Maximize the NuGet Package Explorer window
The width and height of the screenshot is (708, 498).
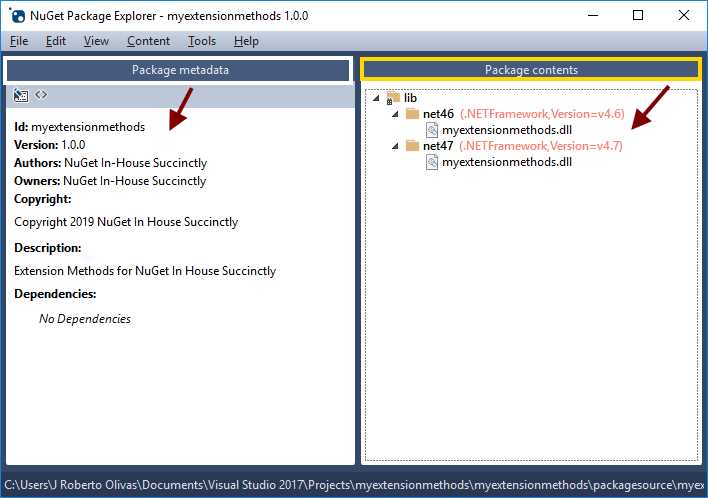638,15
